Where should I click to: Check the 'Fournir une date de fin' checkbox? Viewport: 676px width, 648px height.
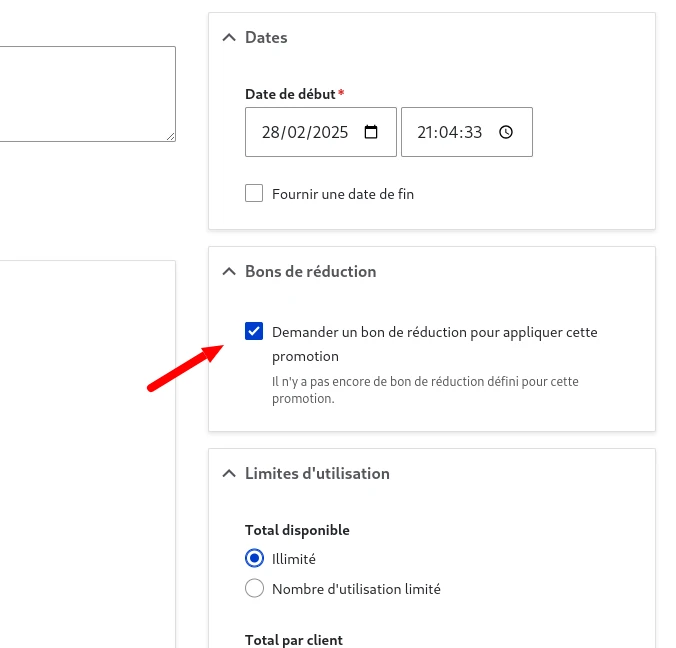click(254, 194)
